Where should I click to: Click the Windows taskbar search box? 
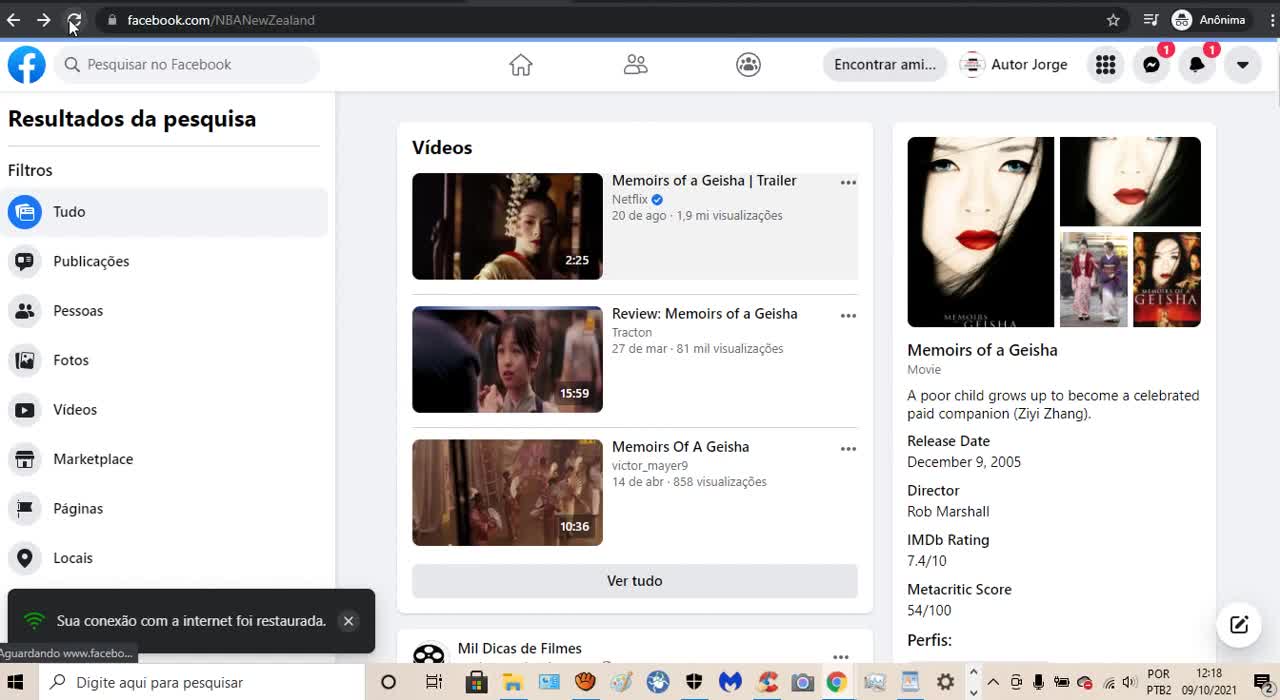[203, 682]
